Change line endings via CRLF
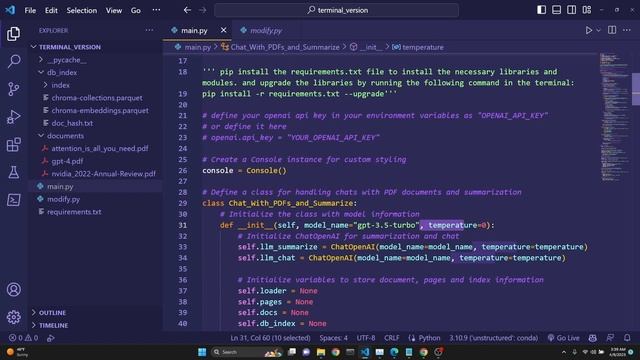The height and width of the screenshot is (360, 640). point(391,338)
